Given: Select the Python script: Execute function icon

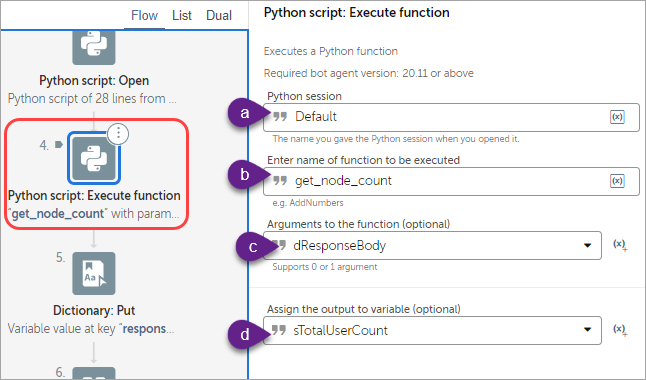Looking at the screenshot, I should (x=94, y=158).
